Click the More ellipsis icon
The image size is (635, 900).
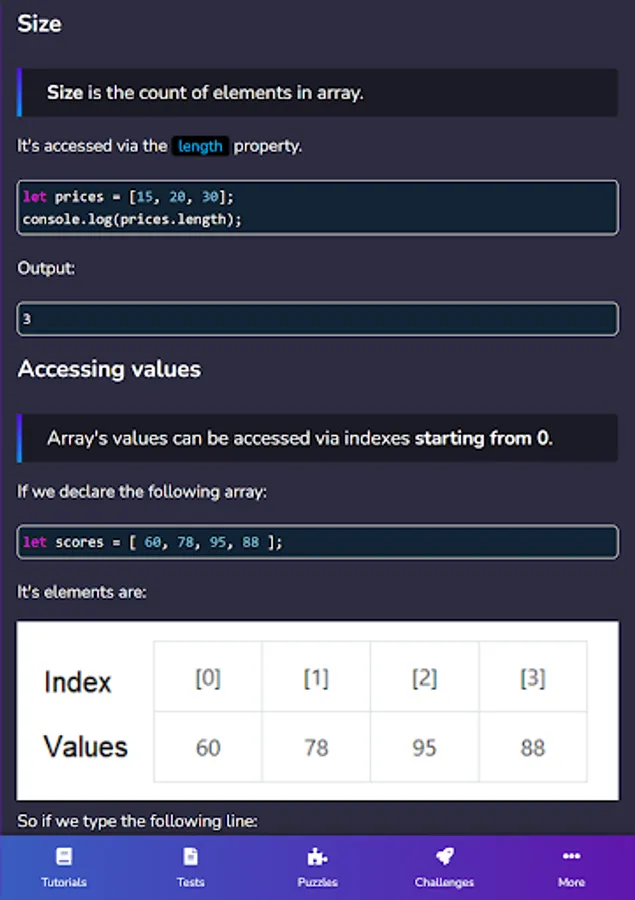[x=571, y=857]
